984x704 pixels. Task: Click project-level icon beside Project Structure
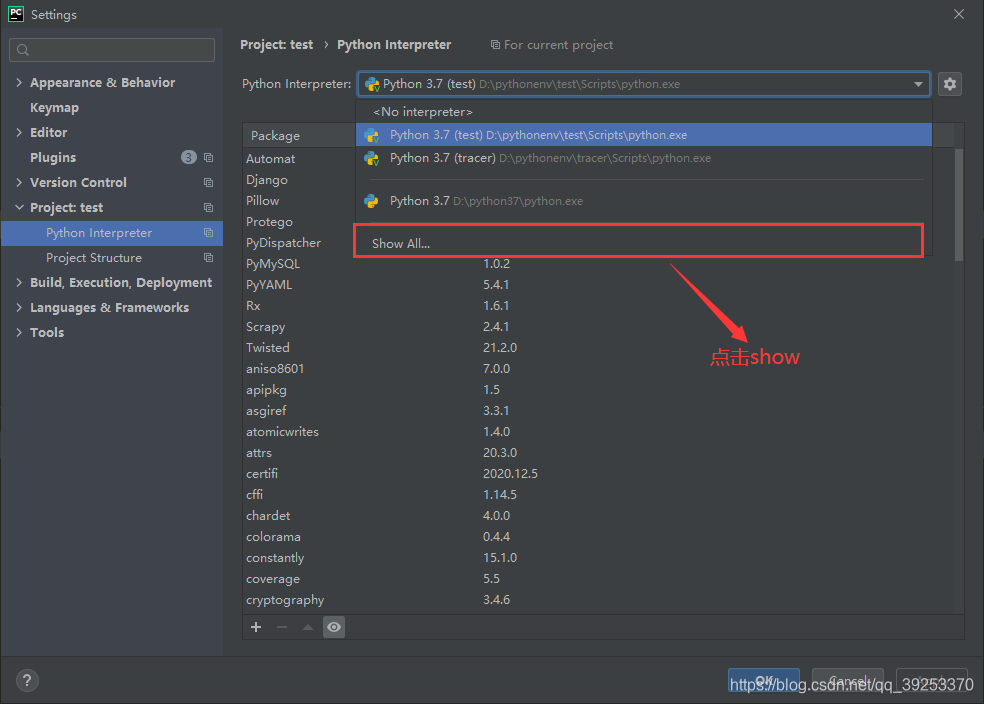[208, 258]
